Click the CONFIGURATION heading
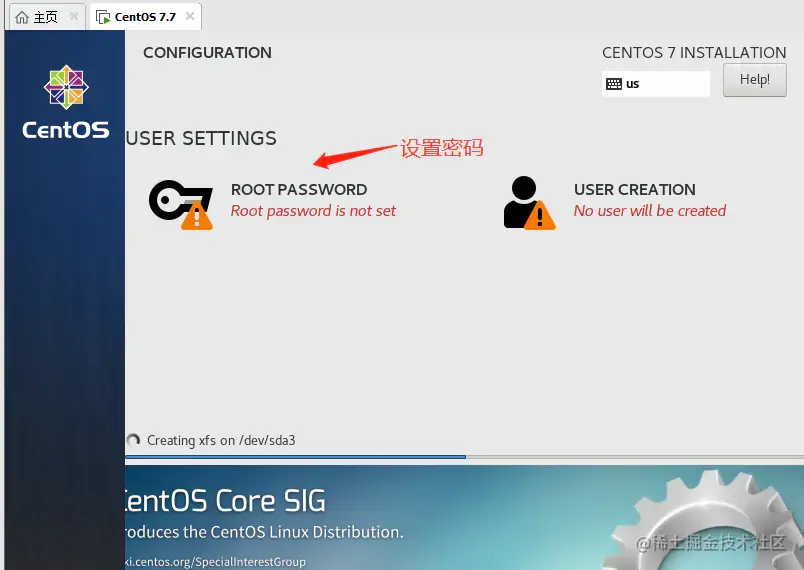Screen dimensions: 804x570 207,53
